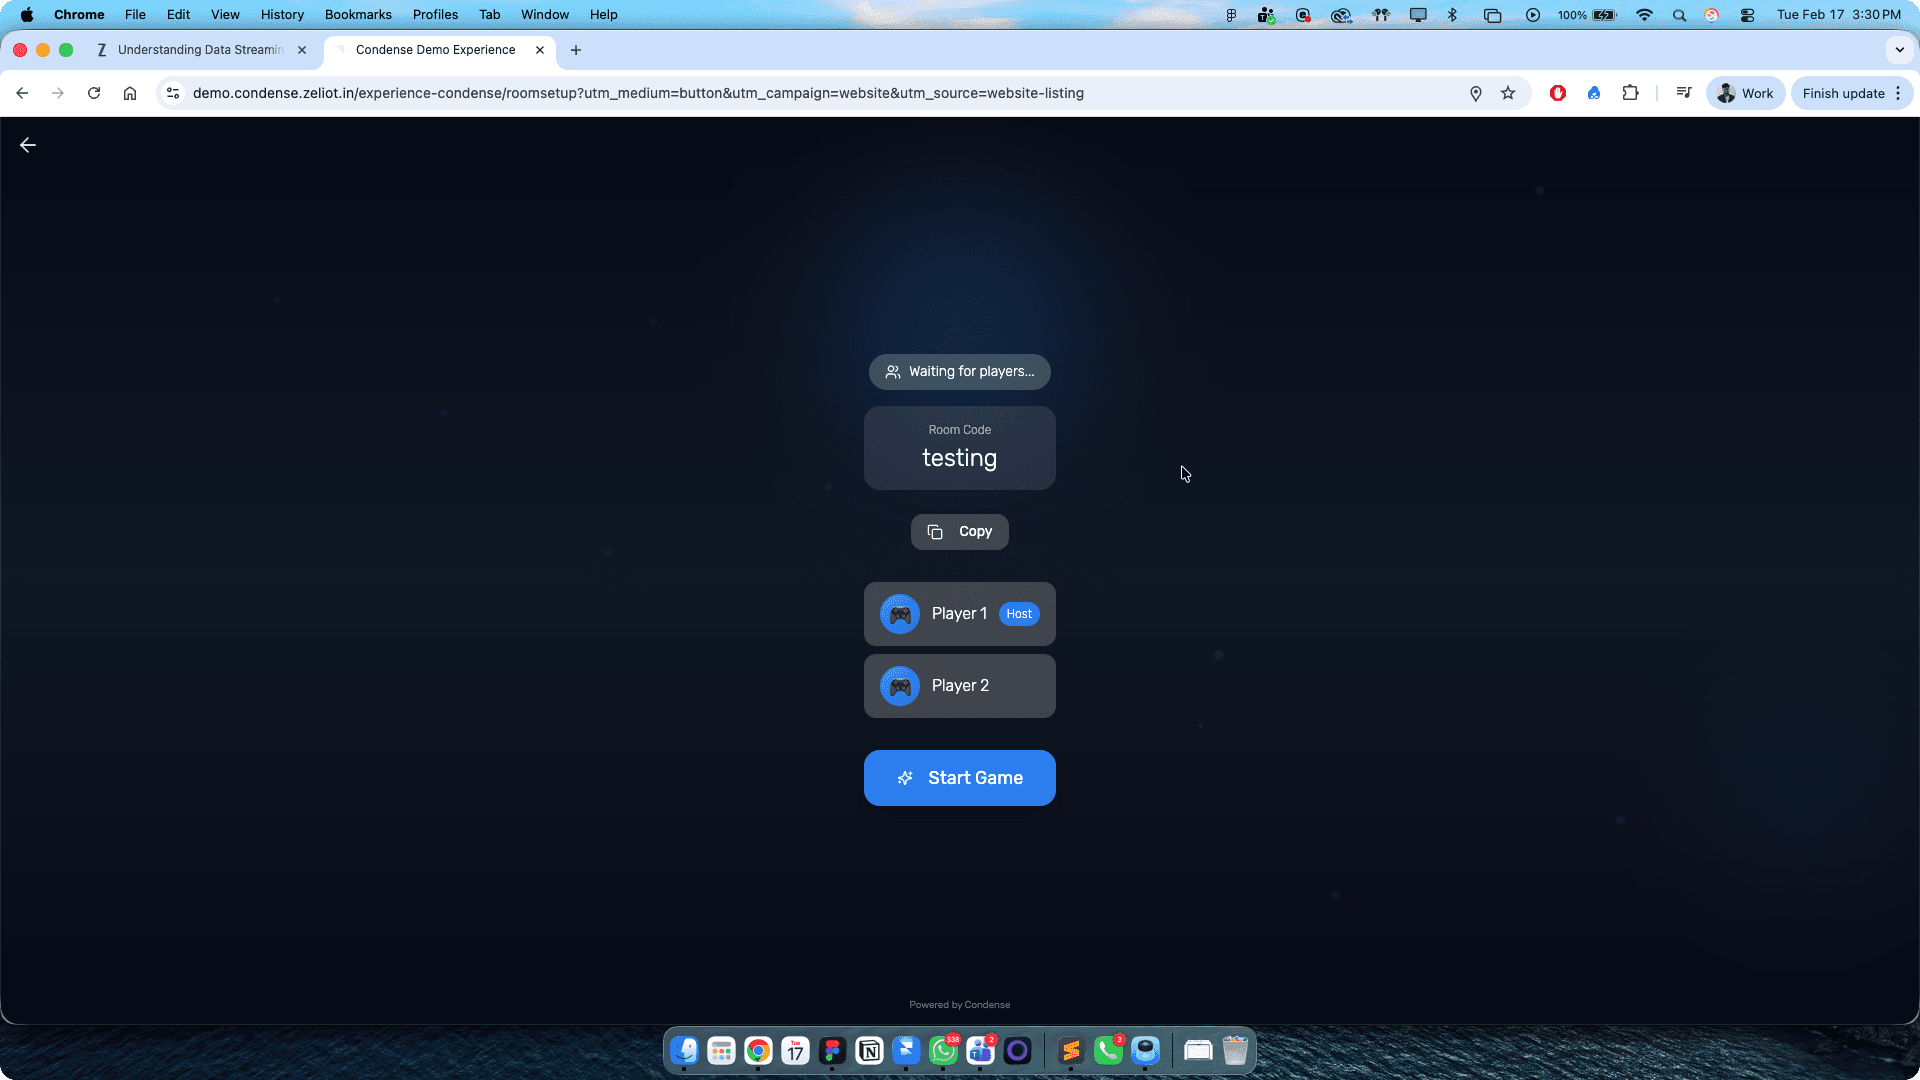The height and width of the screenshot is (1080, 1920).
Task: Click the Copy room code button
Action: [959, 532]
